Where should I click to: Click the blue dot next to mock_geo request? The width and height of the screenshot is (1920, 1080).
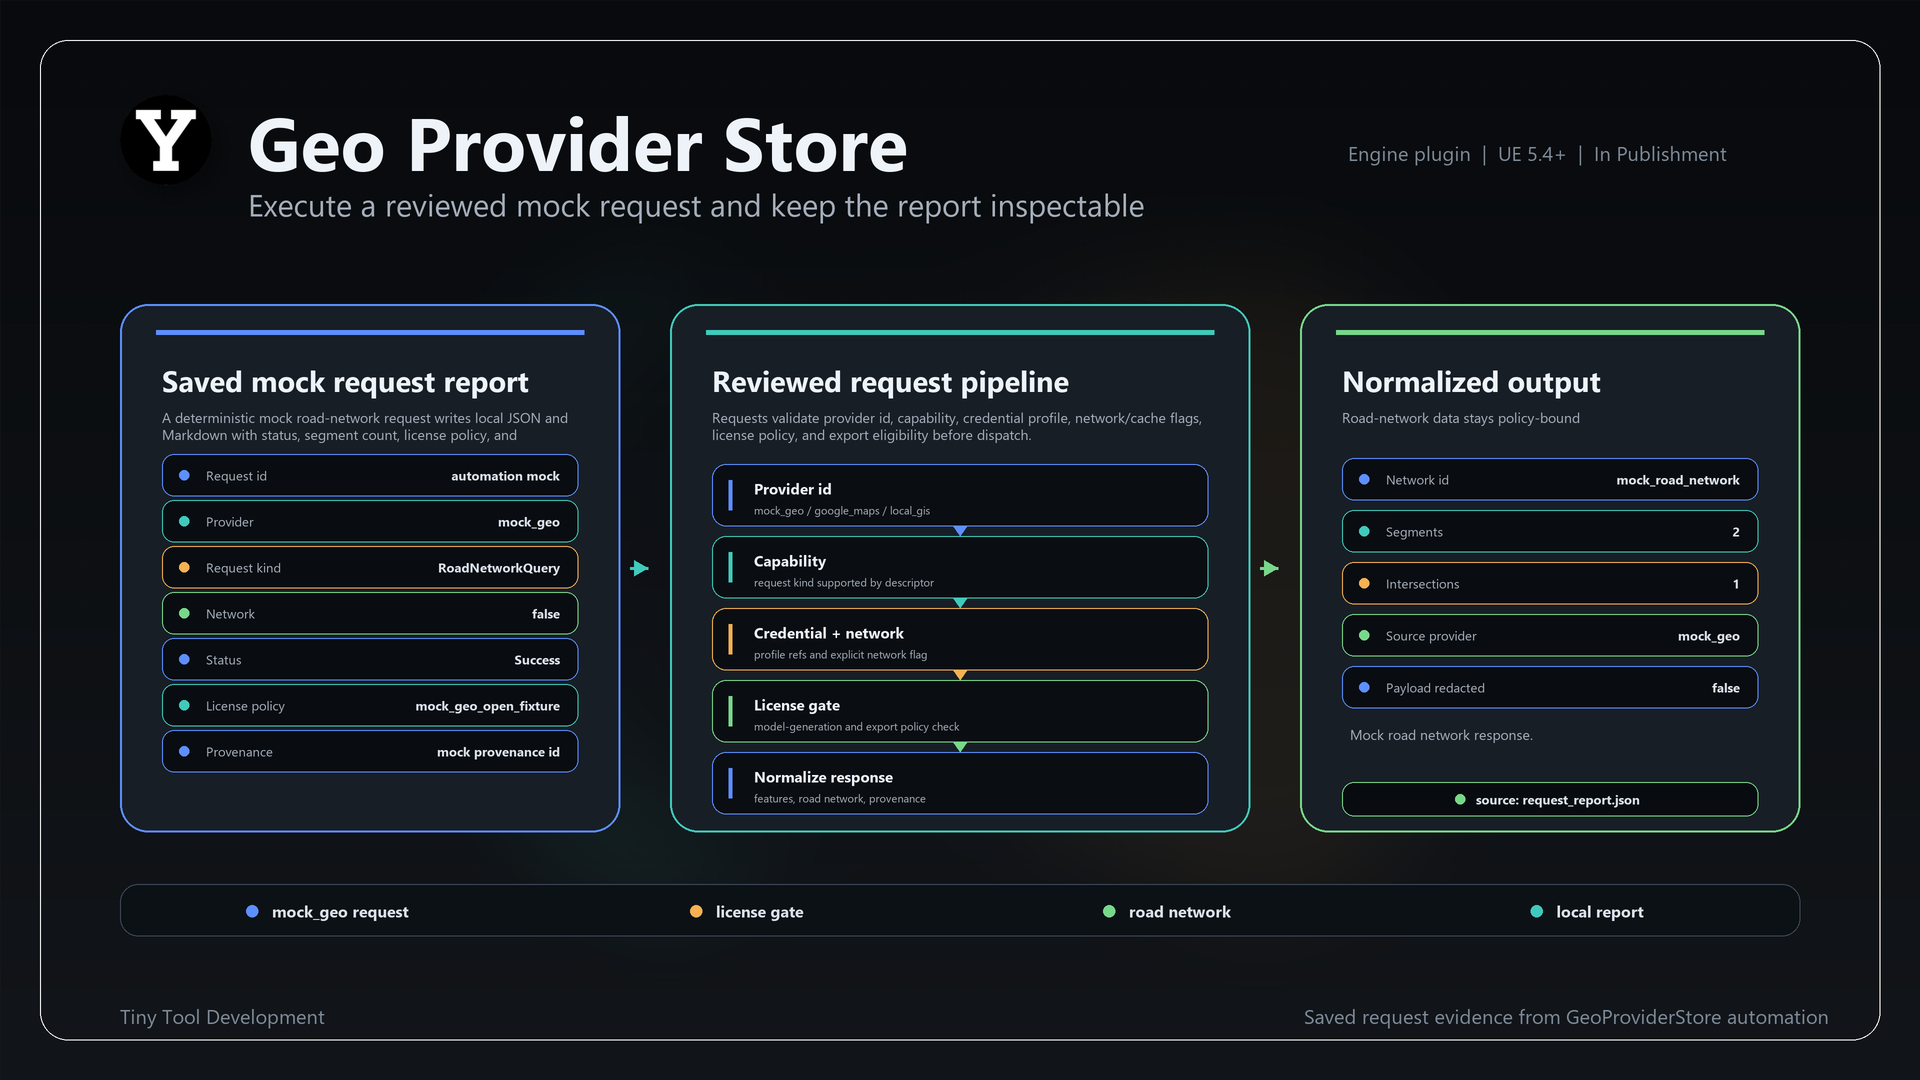click(x=252, y=912)
